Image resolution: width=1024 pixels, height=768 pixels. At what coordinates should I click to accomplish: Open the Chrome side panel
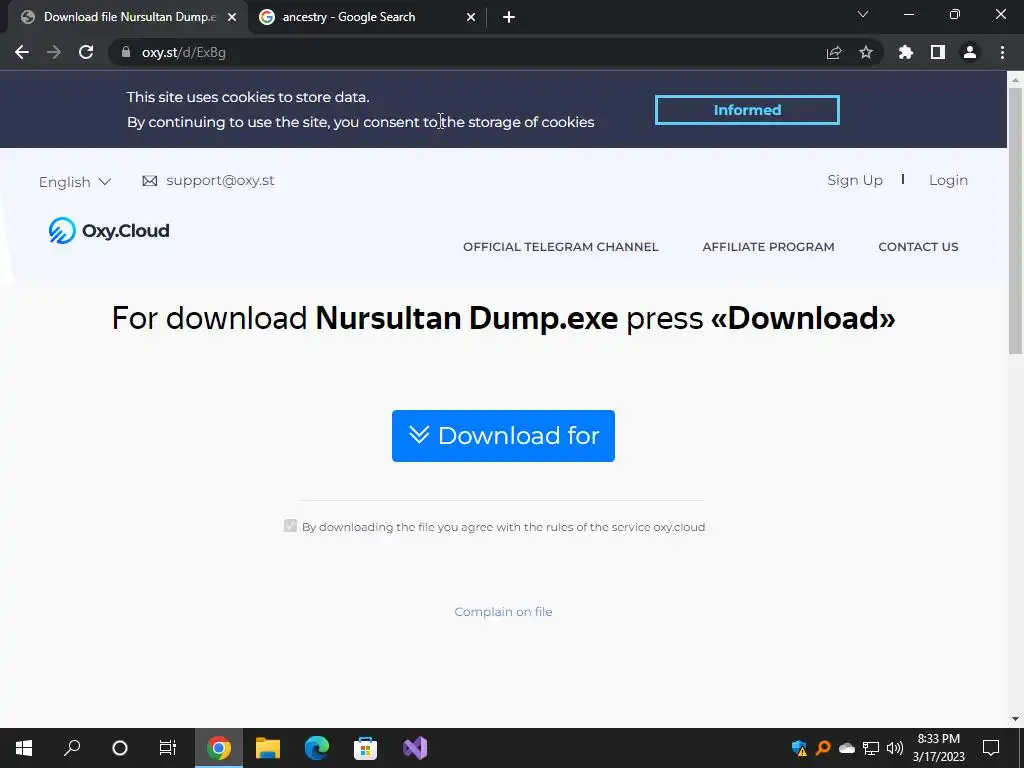(938, 52)
